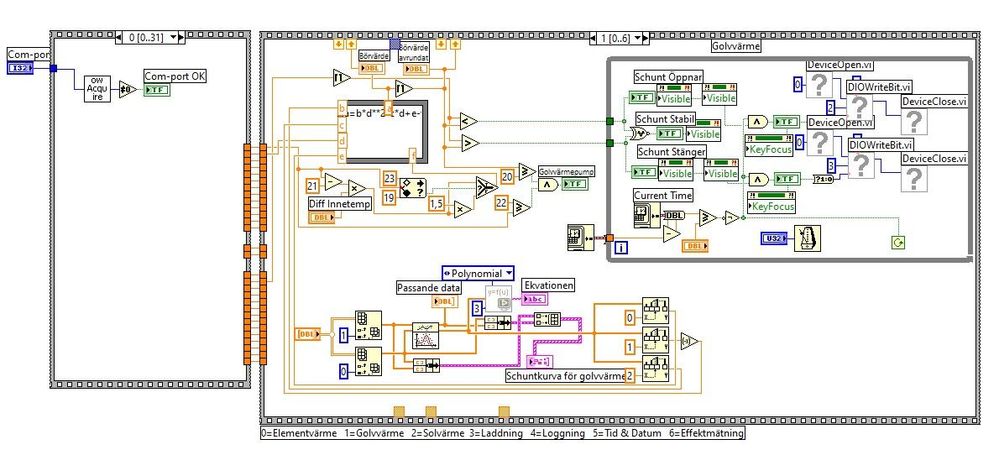Screen dimensions: 999x450
Task: Click the numeric constant 23
Action: coord(389,179)
